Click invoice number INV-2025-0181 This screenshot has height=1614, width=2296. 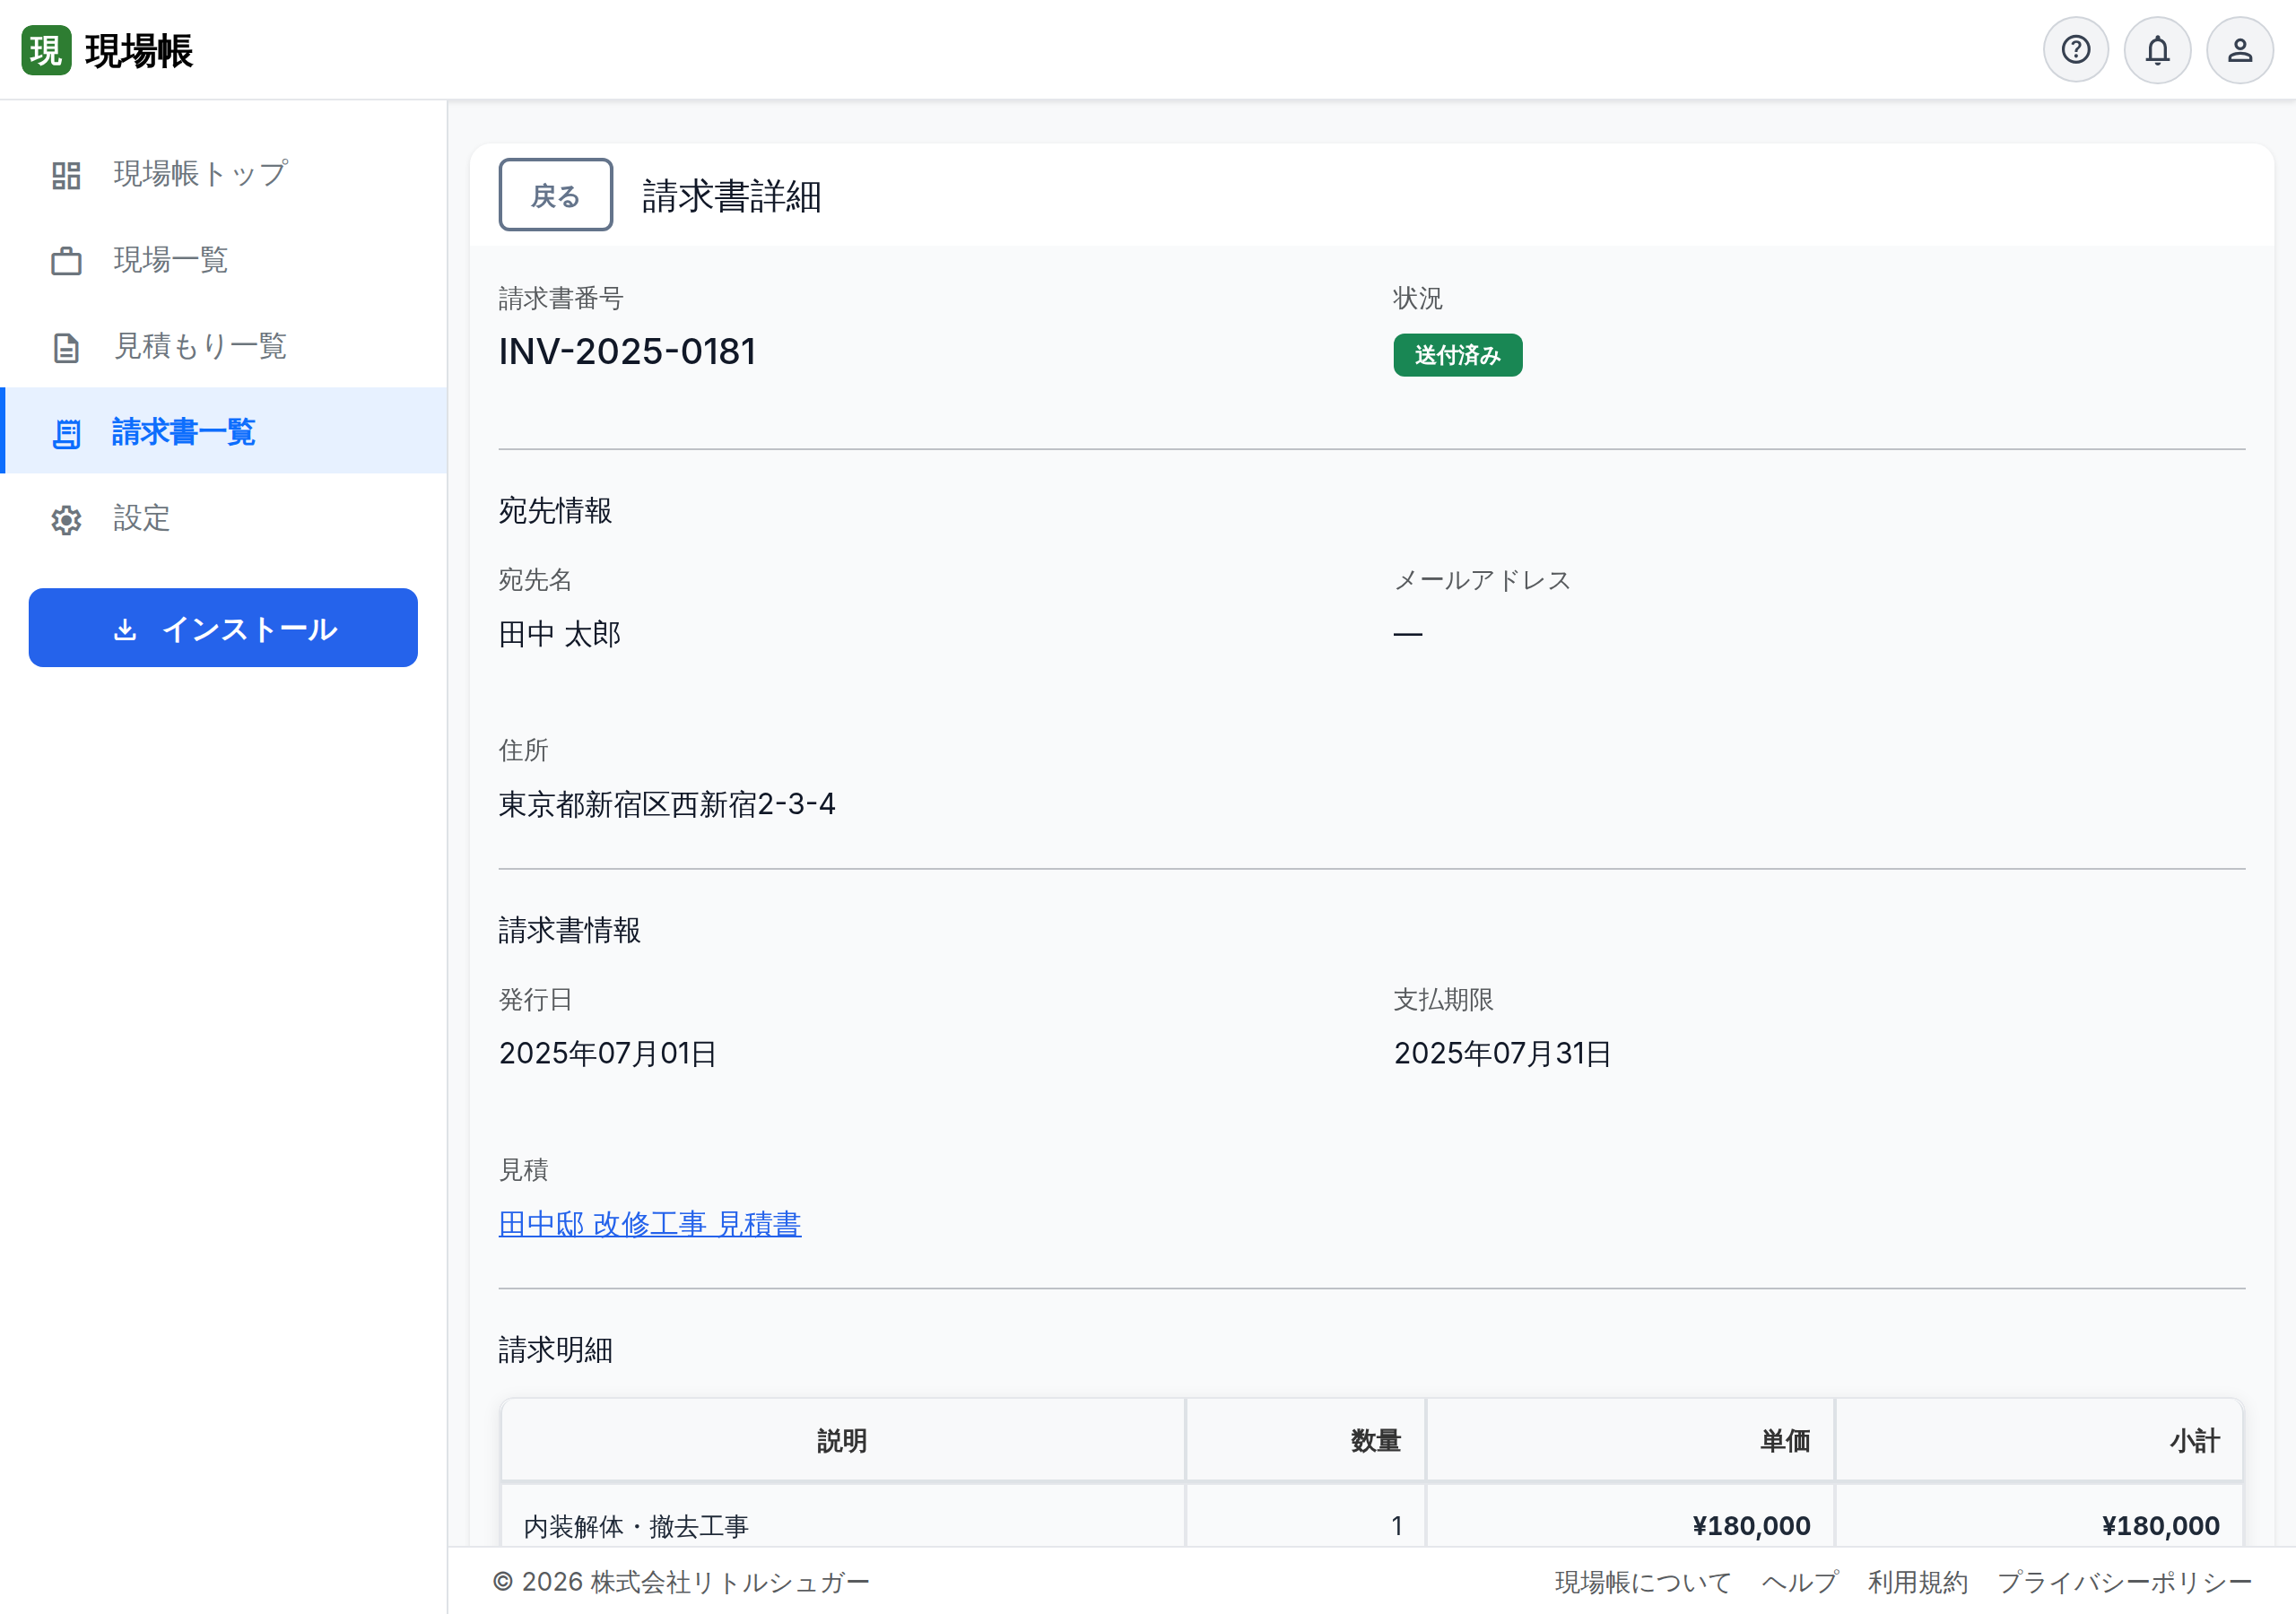click(627, 352)
